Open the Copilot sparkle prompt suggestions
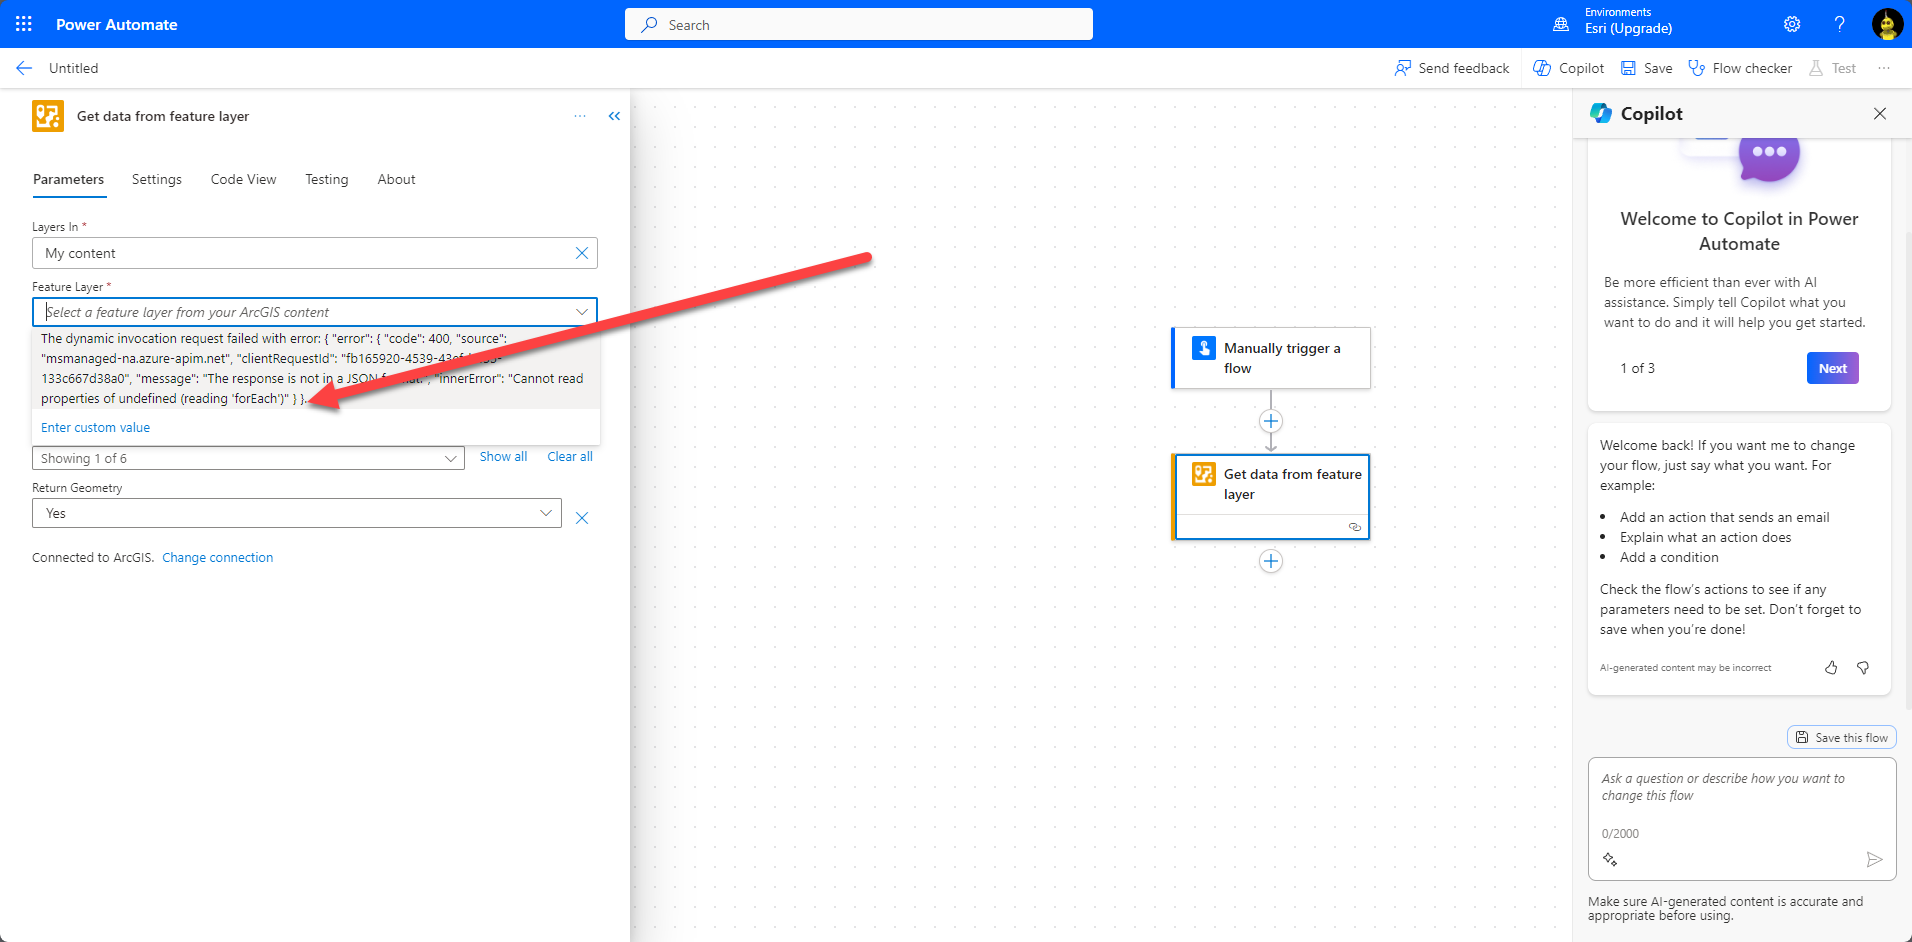 pos(1610,859)
